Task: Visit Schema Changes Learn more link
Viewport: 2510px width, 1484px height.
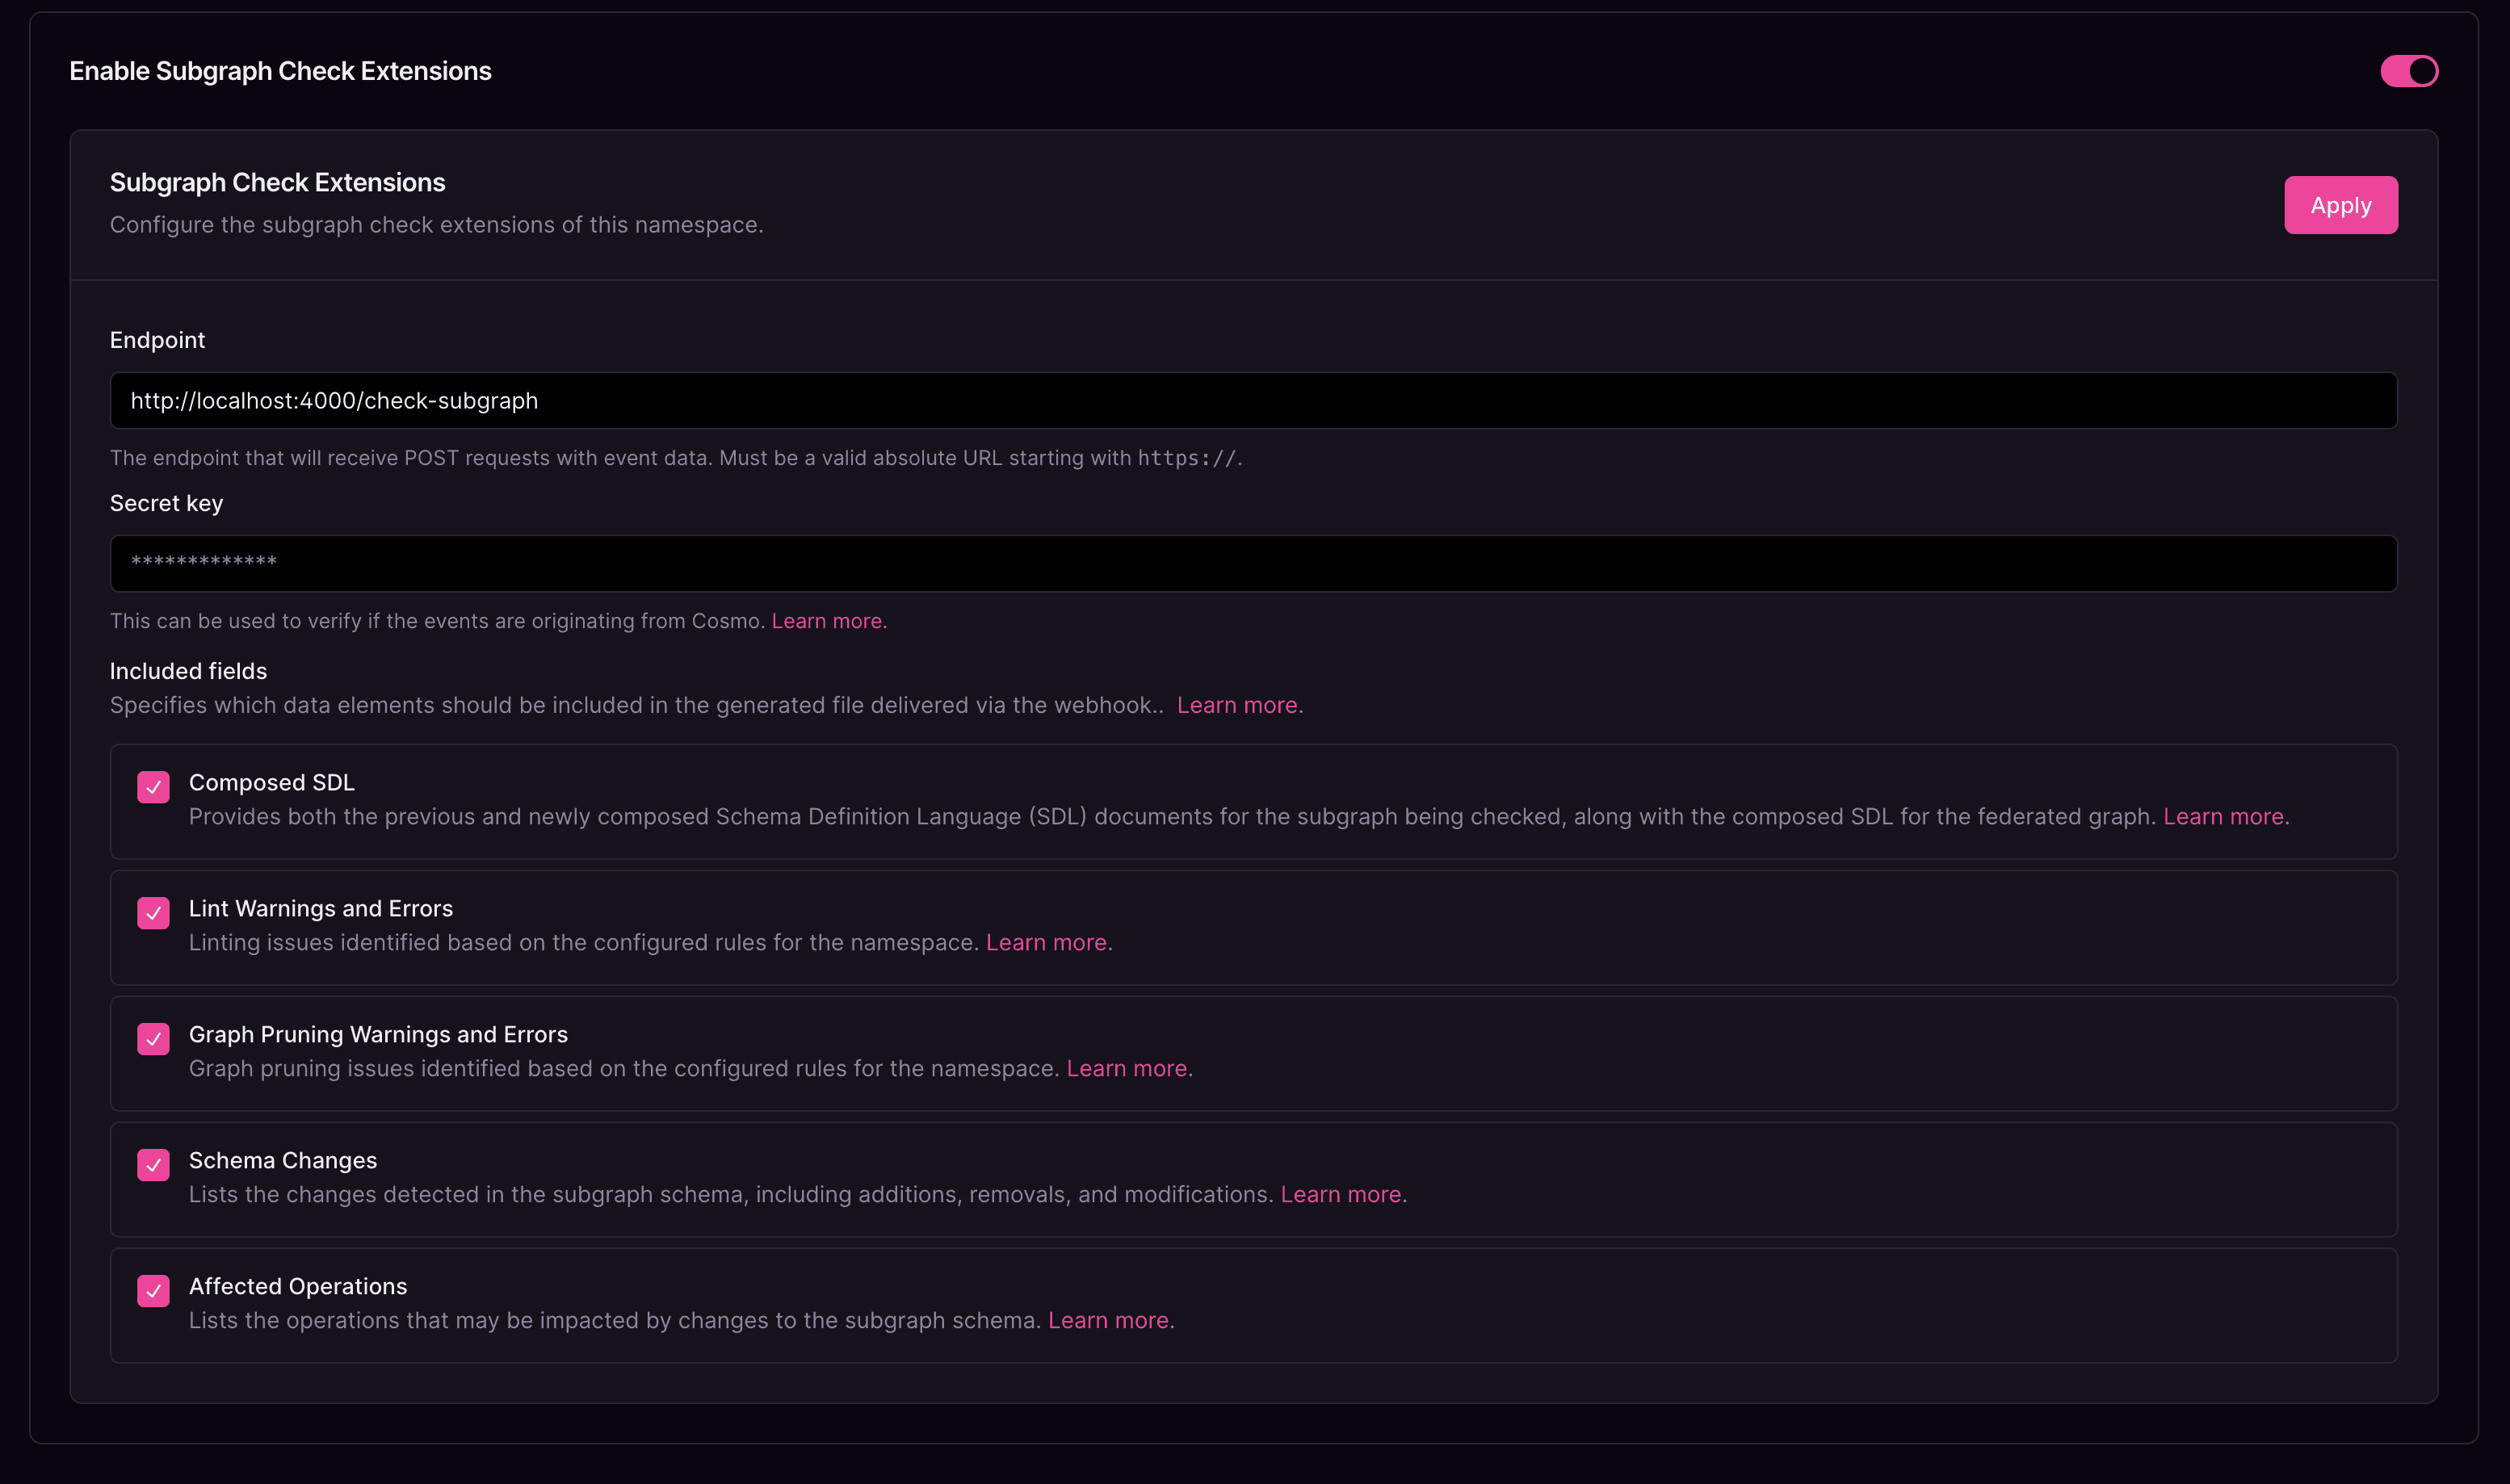Action: (x=1340, y=1195)
